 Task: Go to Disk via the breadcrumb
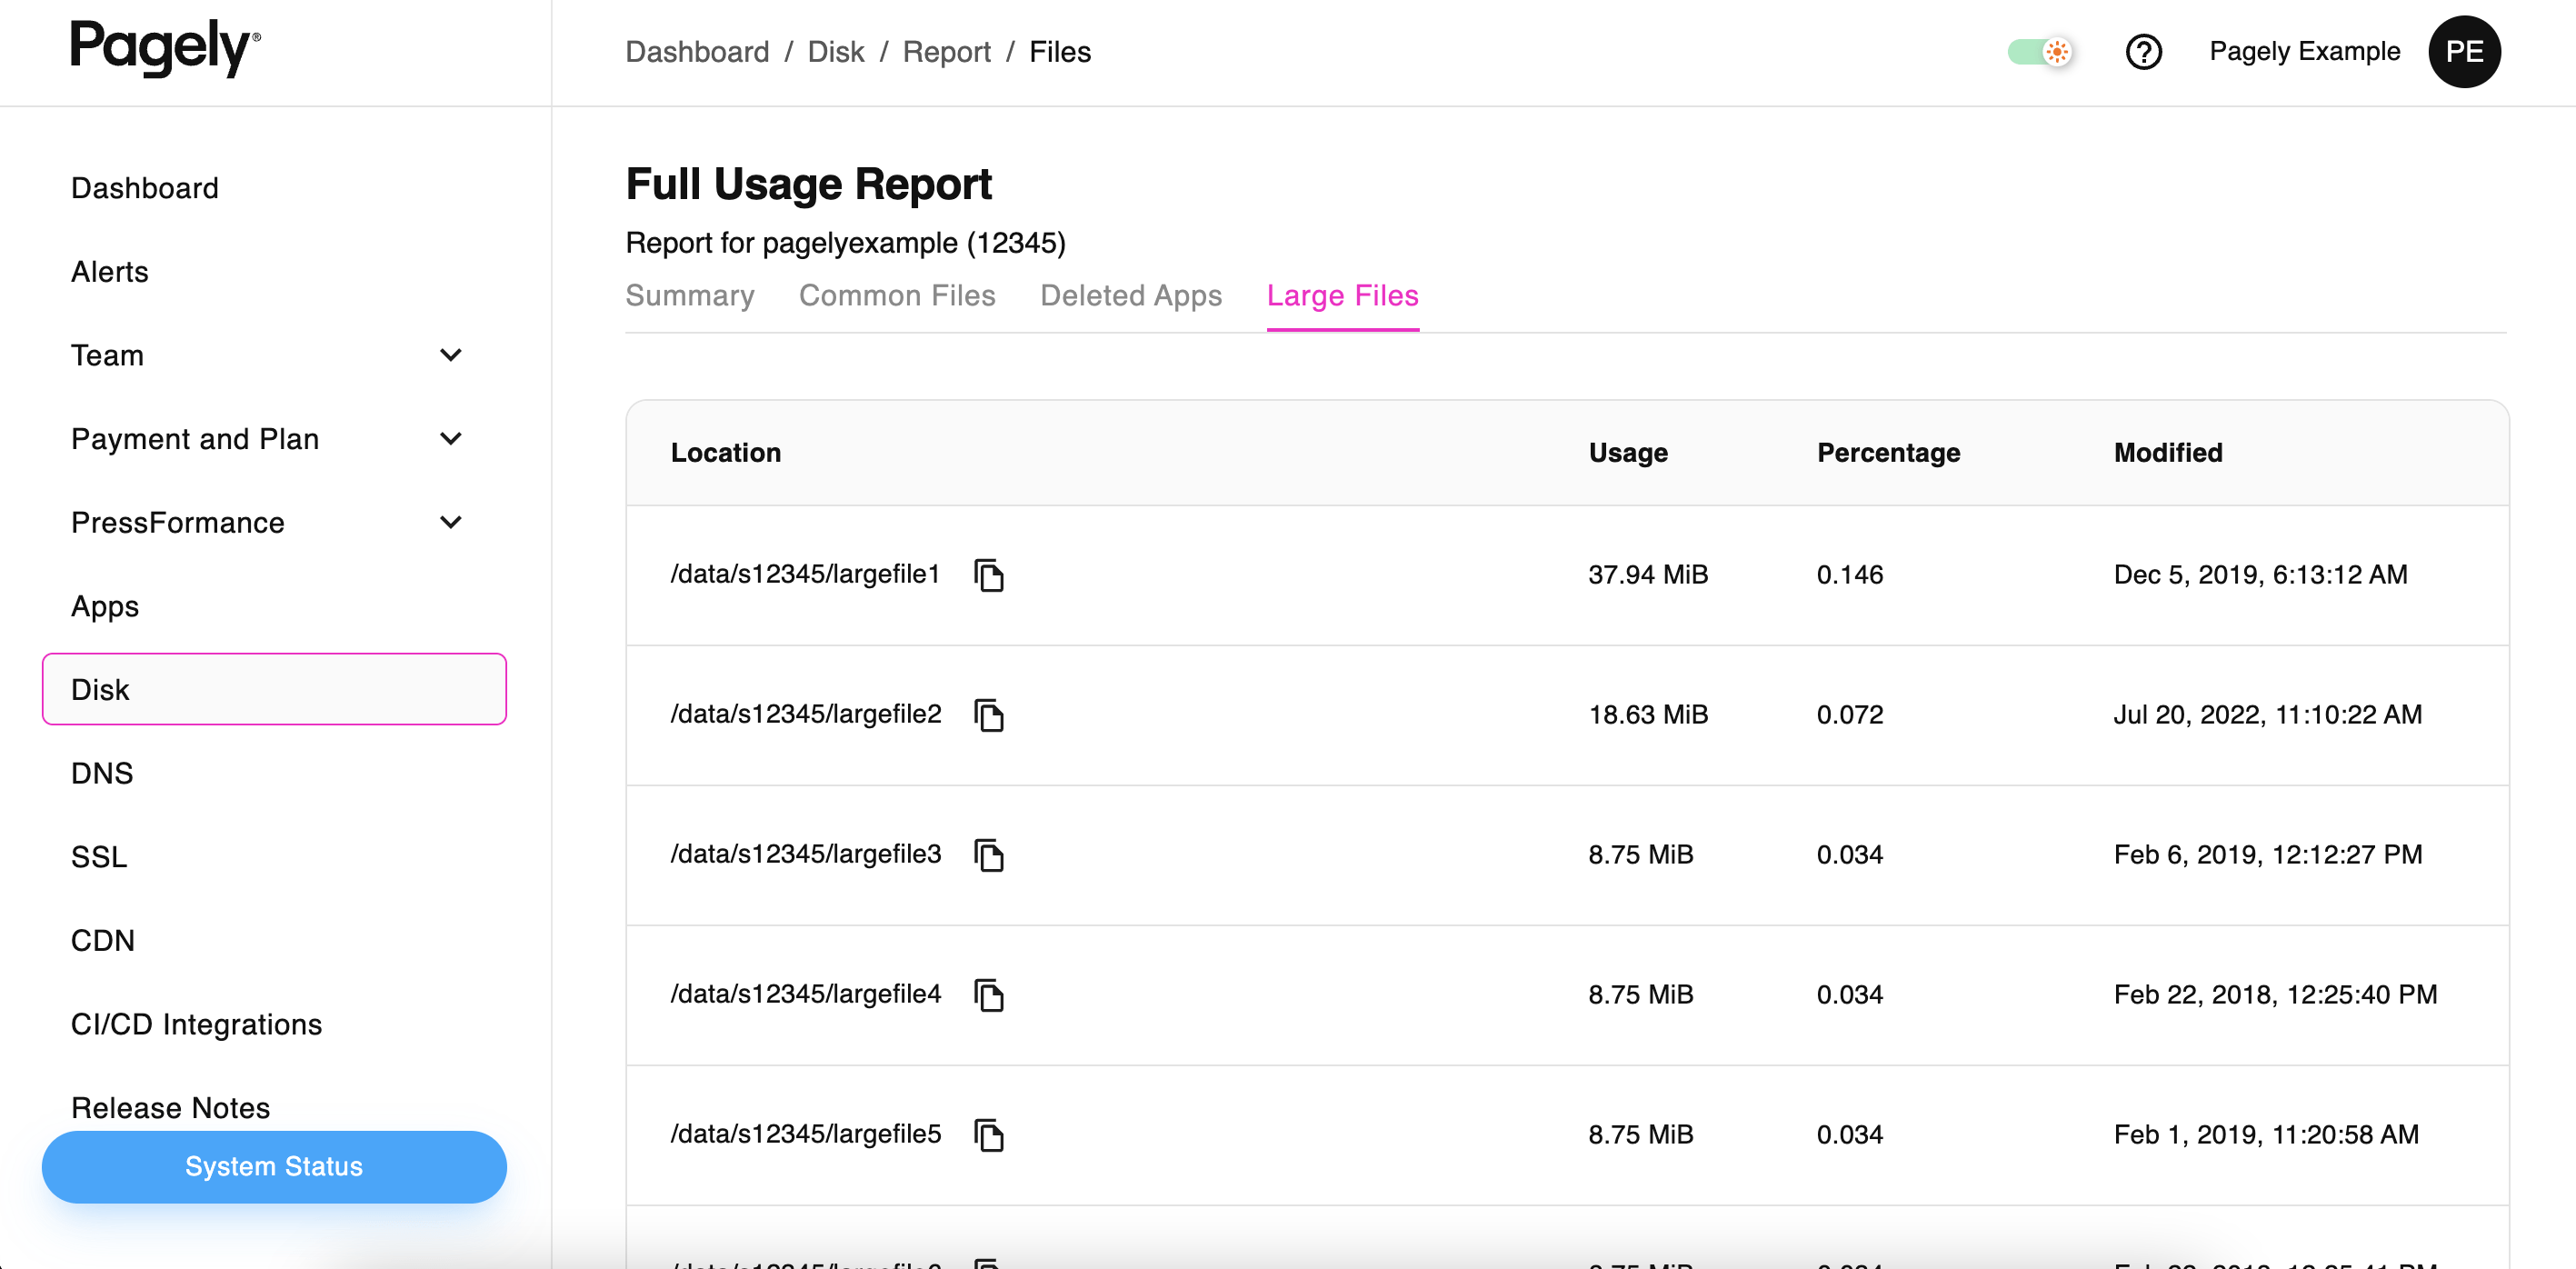point(836,52)
